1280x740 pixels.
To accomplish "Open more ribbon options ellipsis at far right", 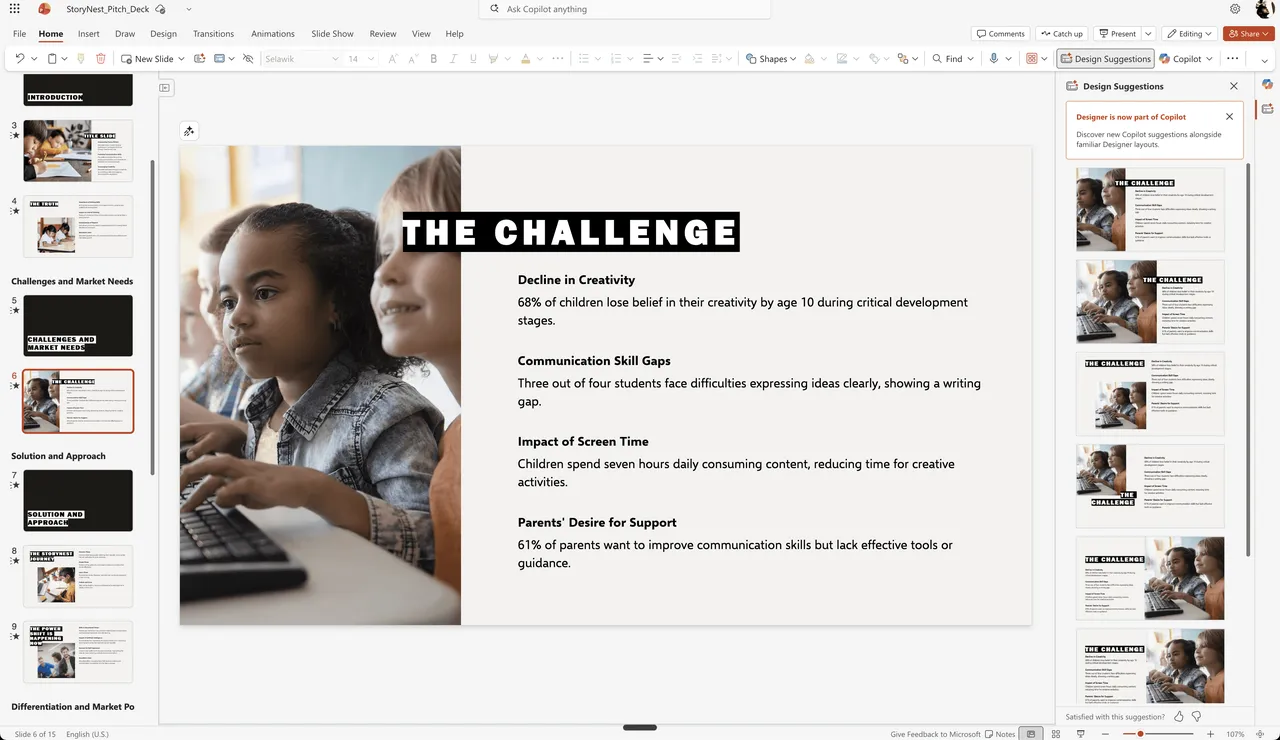I will 1233,59.
